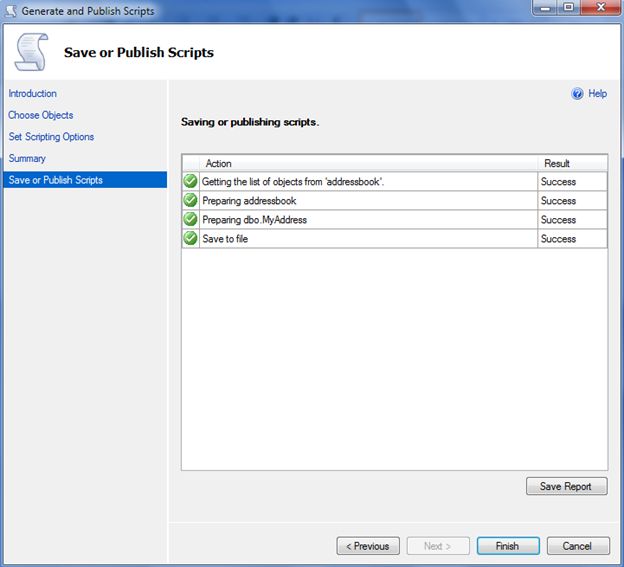Go to the Choose Objects step
This screenshot has height=567, width=624.
41,115
